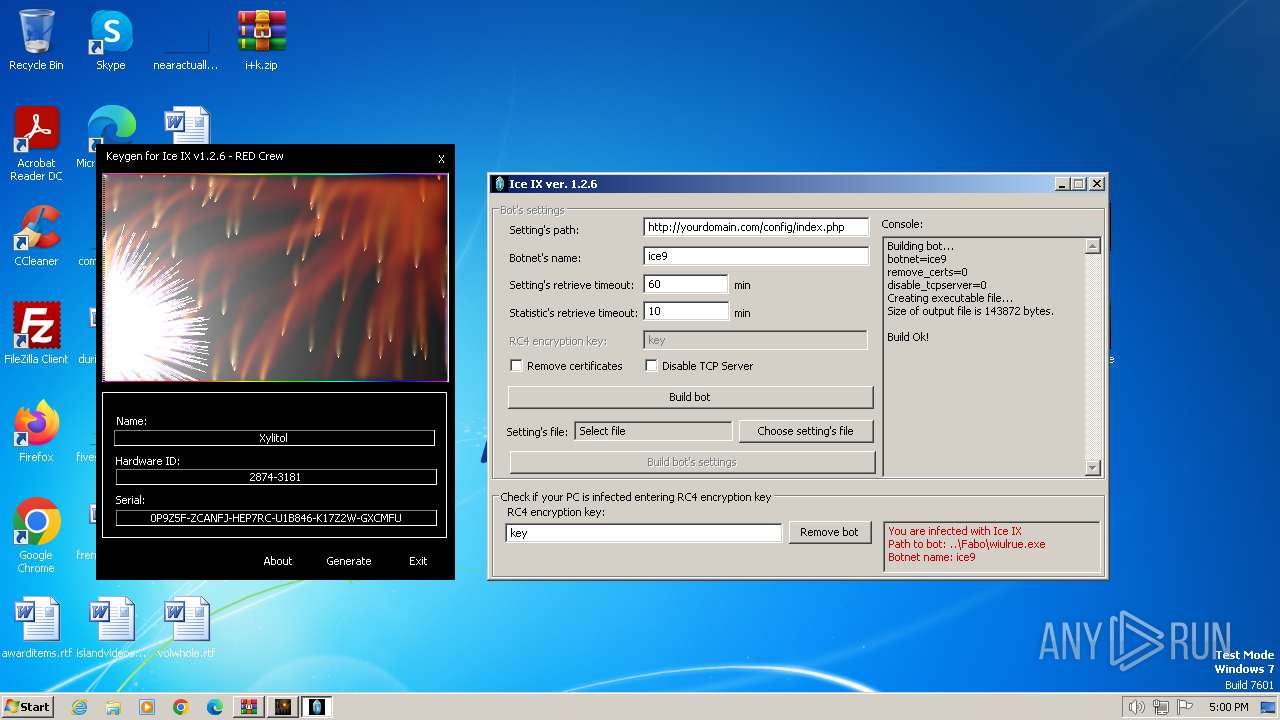Open the Skype desktop shortcut
The width and height of the screenshot is (1280, 720).
(x=110, y=40)
